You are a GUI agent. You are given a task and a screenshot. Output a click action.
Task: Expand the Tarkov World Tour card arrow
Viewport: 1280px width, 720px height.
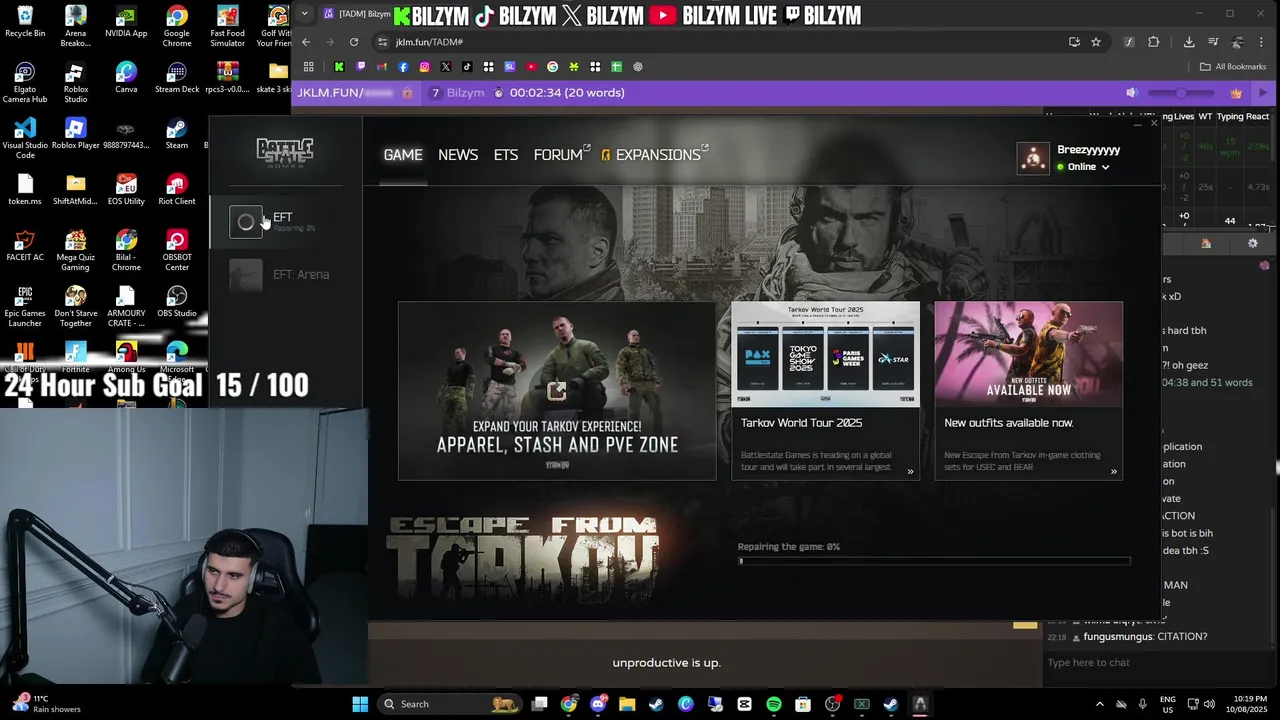point(910,472)
